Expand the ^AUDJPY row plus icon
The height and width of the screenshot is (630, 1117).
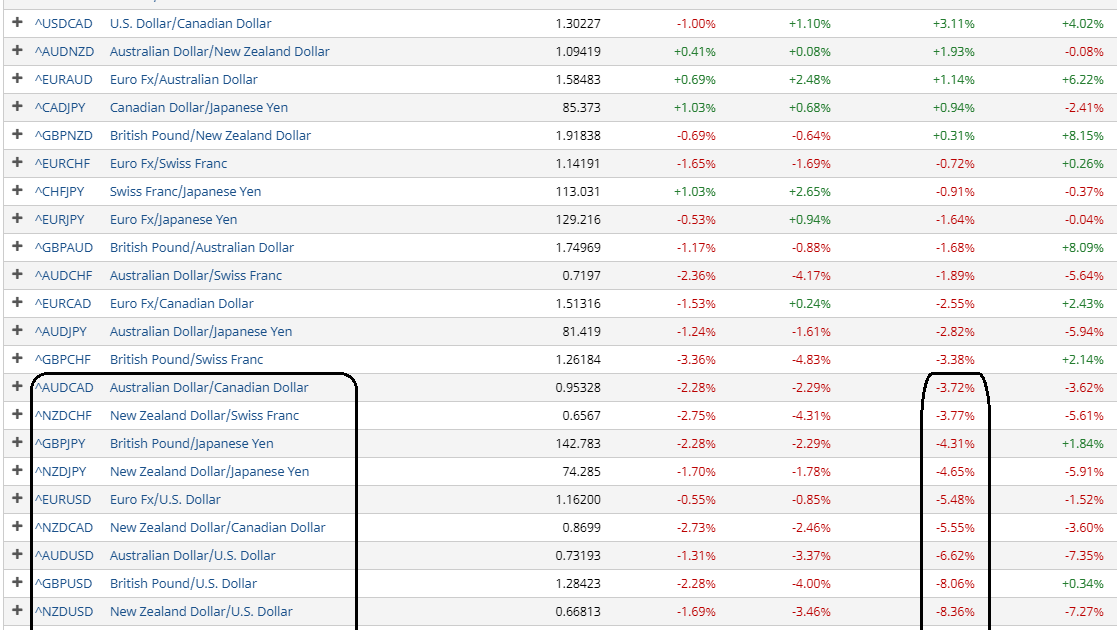(x=17, y=330)
